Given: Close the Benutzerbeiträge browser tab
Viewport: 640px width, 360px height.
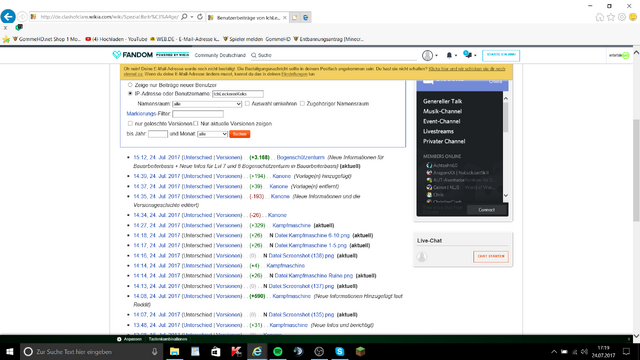Looking at the screenshot, I should pyautogui.click(x=285, y=18).
